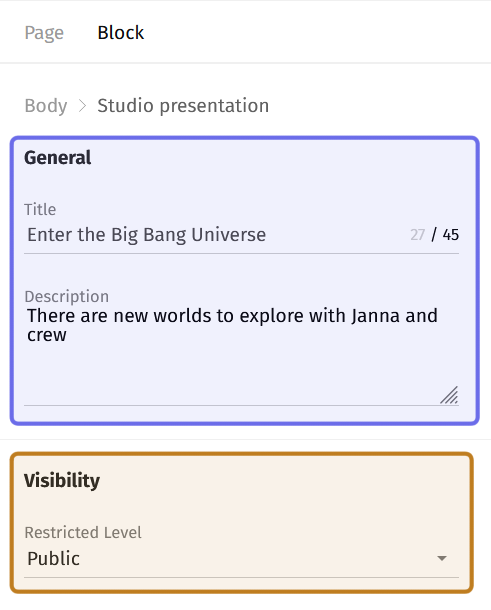Click into the Description text area
The width and height of the screenshot is (491, 610).
pyautogui.click(x=241, y=355)
